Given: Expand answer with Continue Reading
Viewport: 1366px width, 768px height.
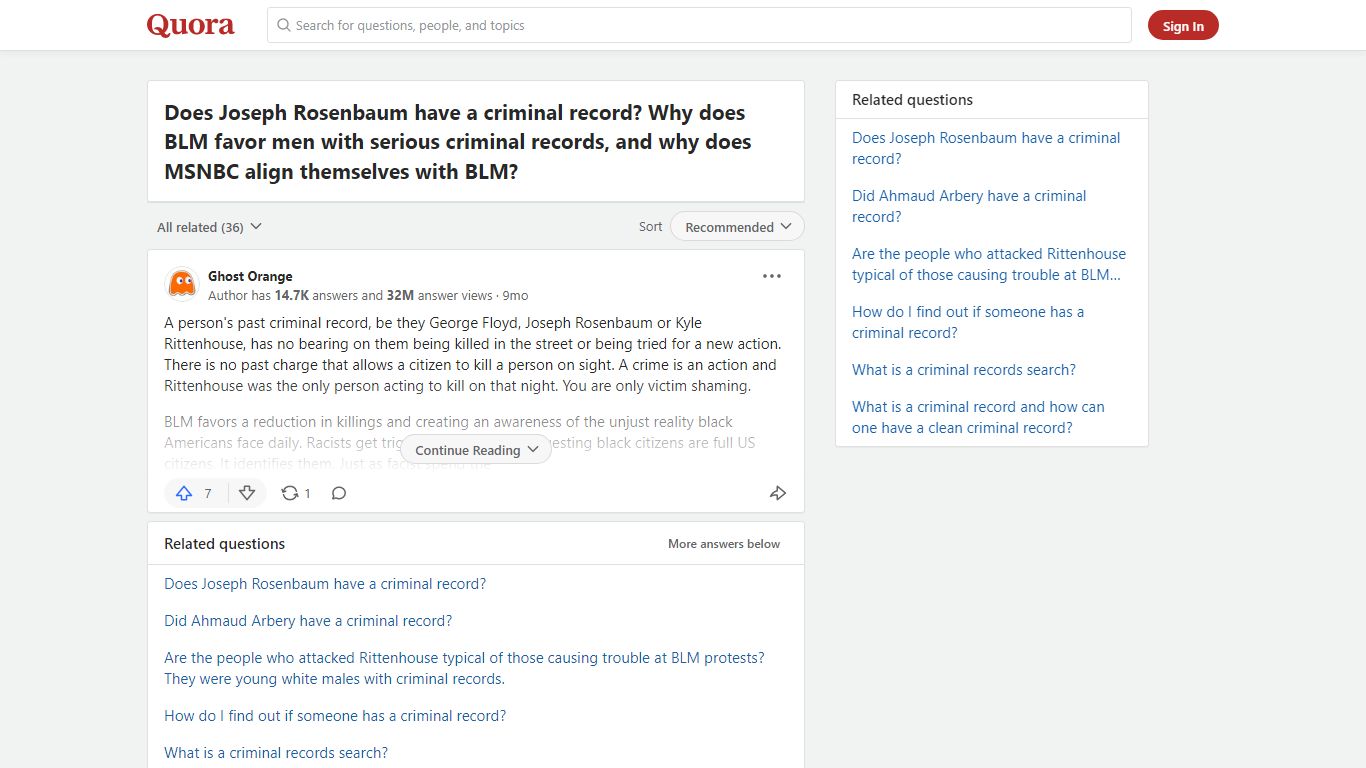Looking at the screenshot, I should [476, 450].
